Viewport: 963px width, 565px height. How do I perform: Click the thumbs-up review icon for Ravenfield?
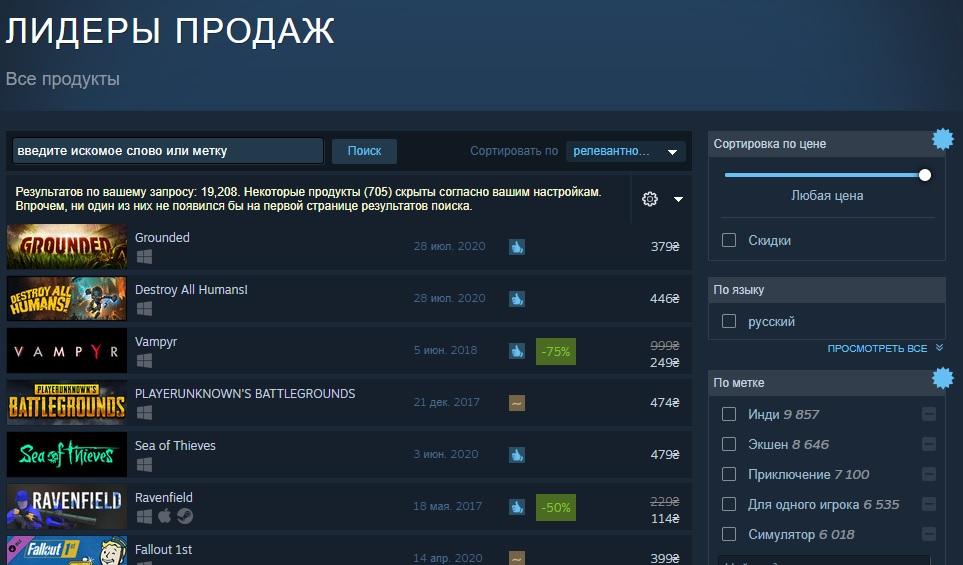(x=517, y=507)
